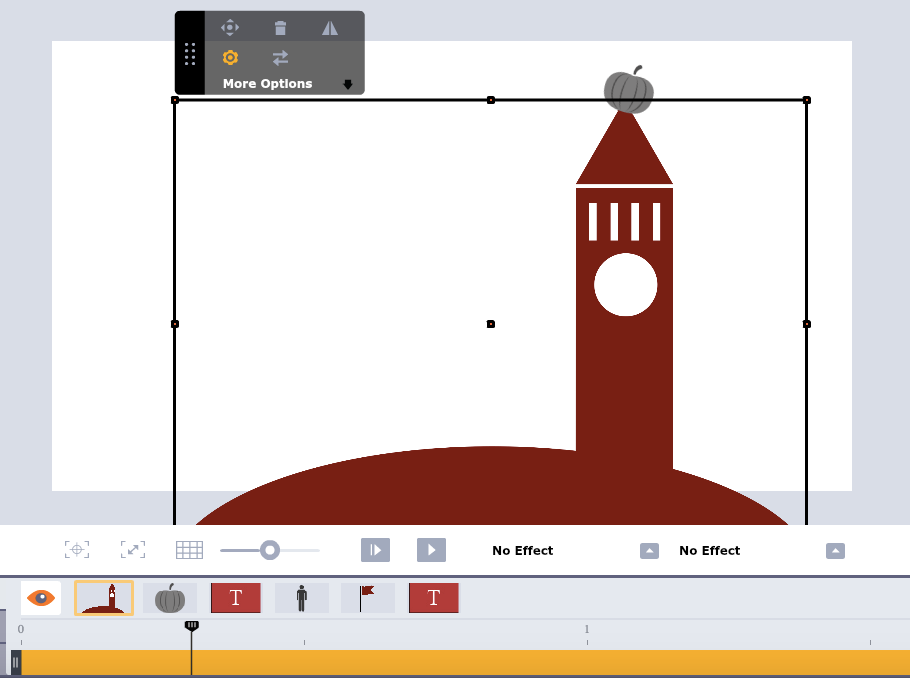Select the standing person layer thumbnail
Image resolution: width=910 pixels, height=678 pixels.
pos(302,598)
